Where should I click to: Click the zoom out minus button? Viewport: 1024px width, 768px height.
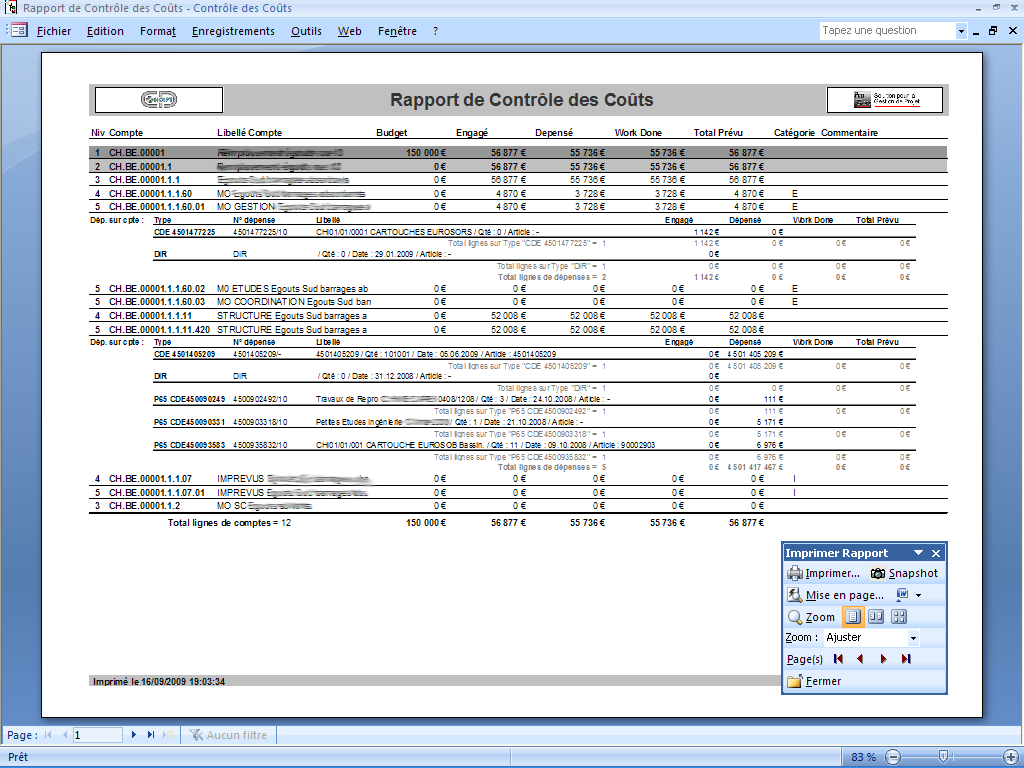(893, 757)
